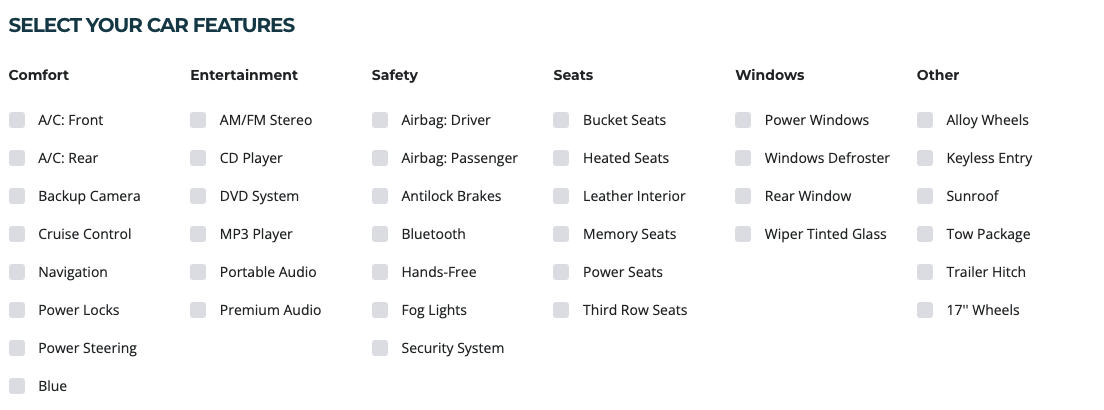1104x410 pixels.
Task: Enable the Bluetooth safety checkbox
Action: point(380,234)
